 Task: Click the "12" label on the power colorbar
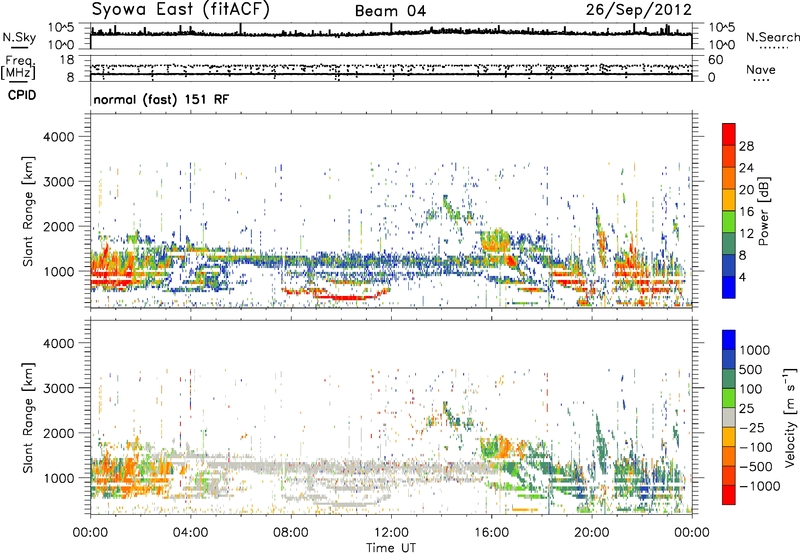(746, 234)
